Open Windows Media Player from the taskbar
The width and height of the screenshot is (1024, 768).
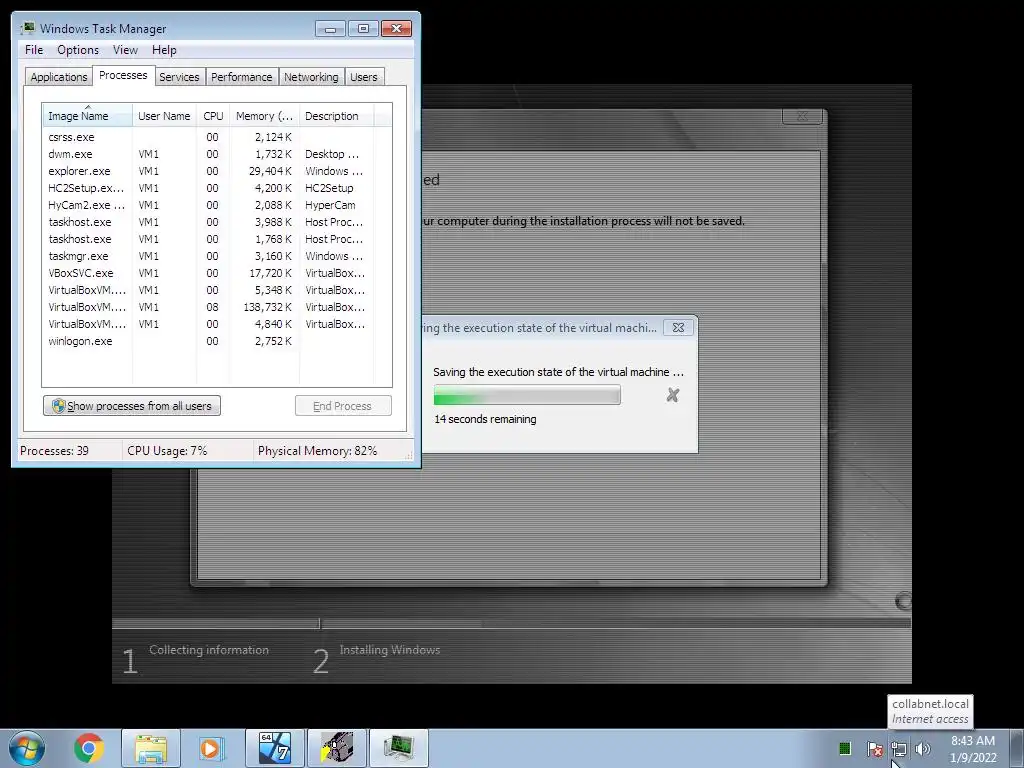tap(212, 748)
